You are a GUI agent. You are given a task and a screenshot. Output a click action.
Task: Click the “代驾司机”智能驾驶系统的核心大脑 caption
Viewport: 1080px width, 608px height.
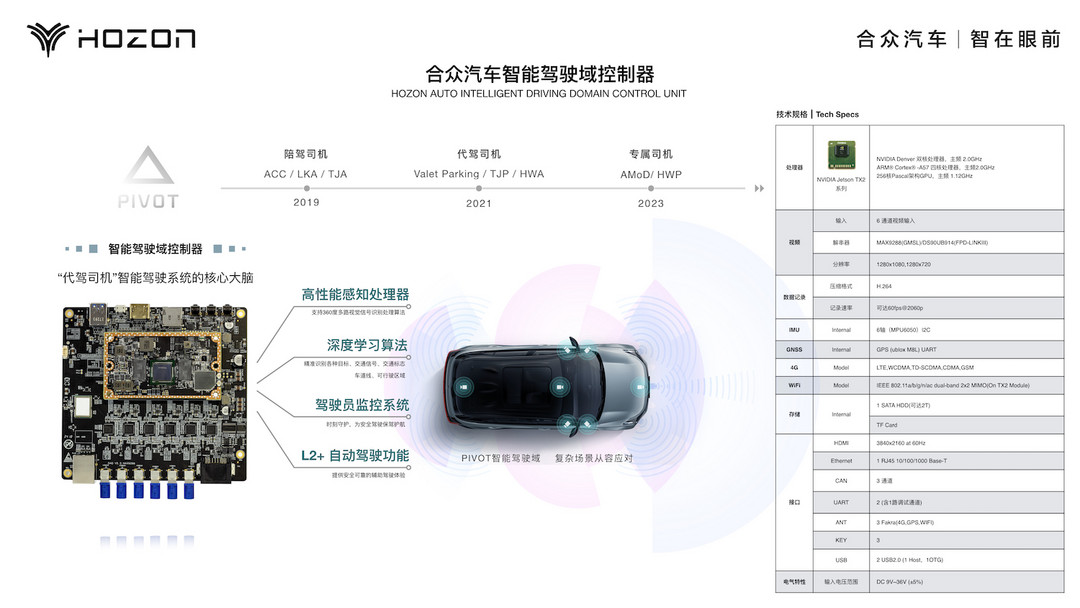pyautogui.click(x=156, y=277)
